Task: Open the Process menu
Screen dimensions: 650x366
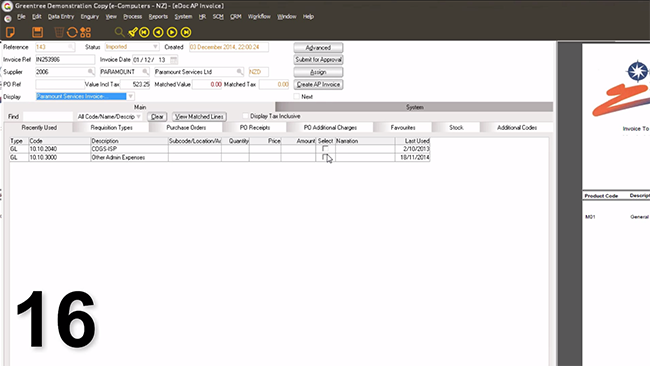Action: 132,17
